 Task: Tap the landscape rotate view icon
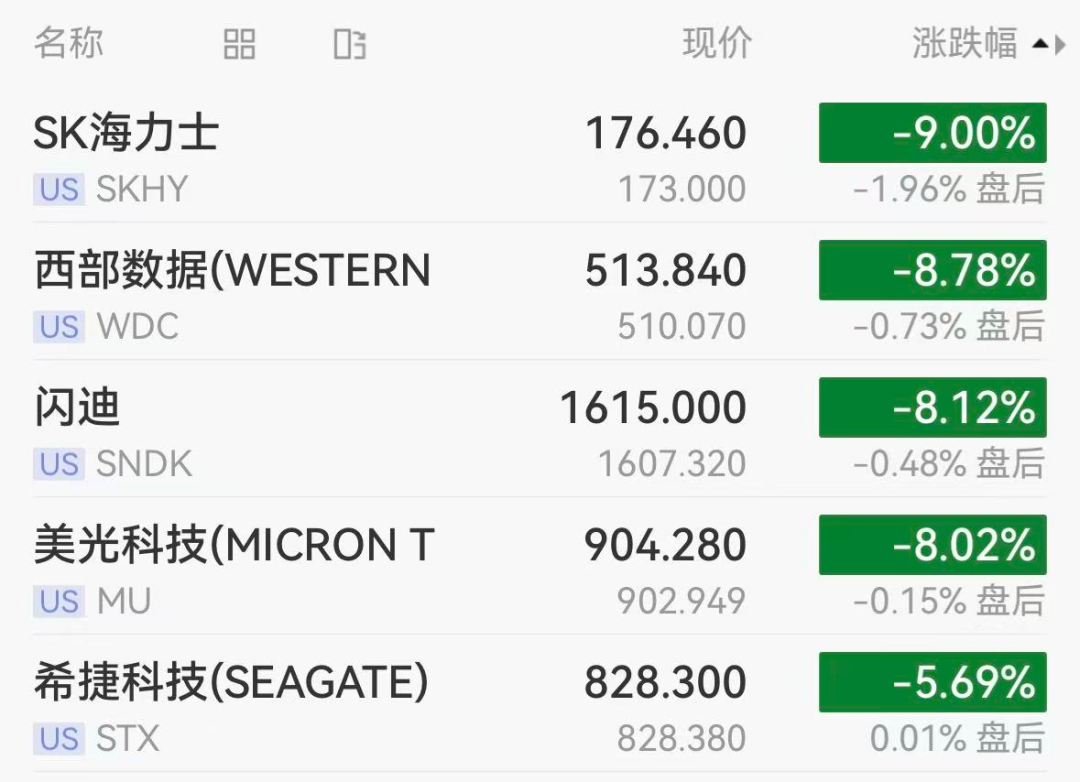350,44
